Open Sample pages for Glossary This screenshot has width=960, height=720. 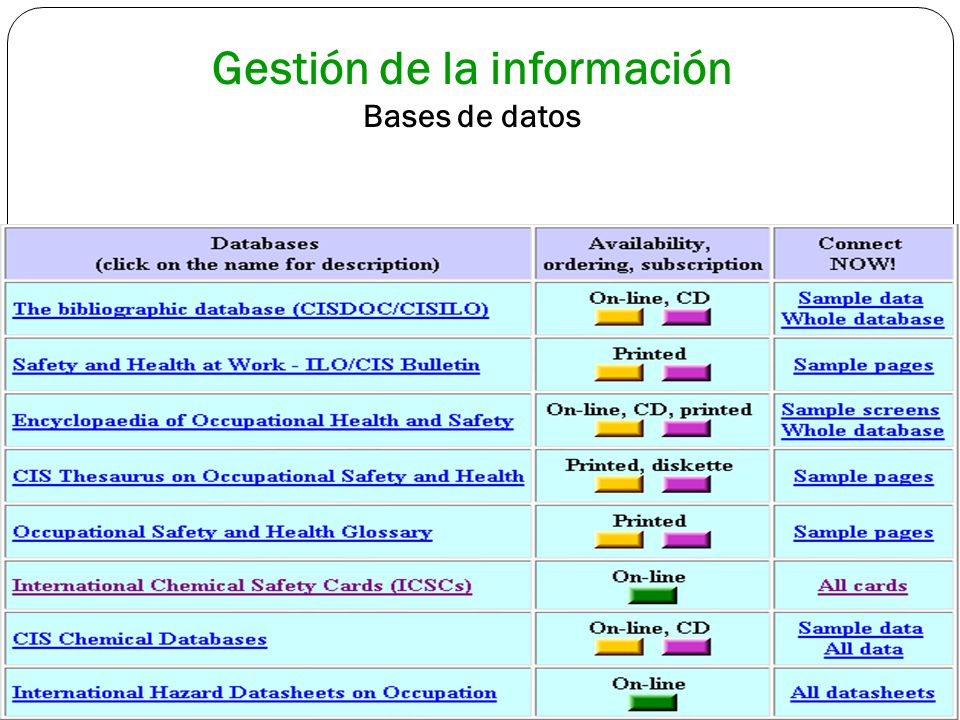click(863, 532)
